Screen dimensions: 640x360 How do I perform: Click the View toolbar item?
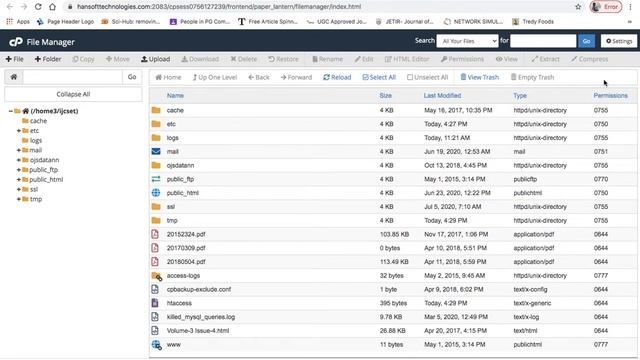point(507,59)
